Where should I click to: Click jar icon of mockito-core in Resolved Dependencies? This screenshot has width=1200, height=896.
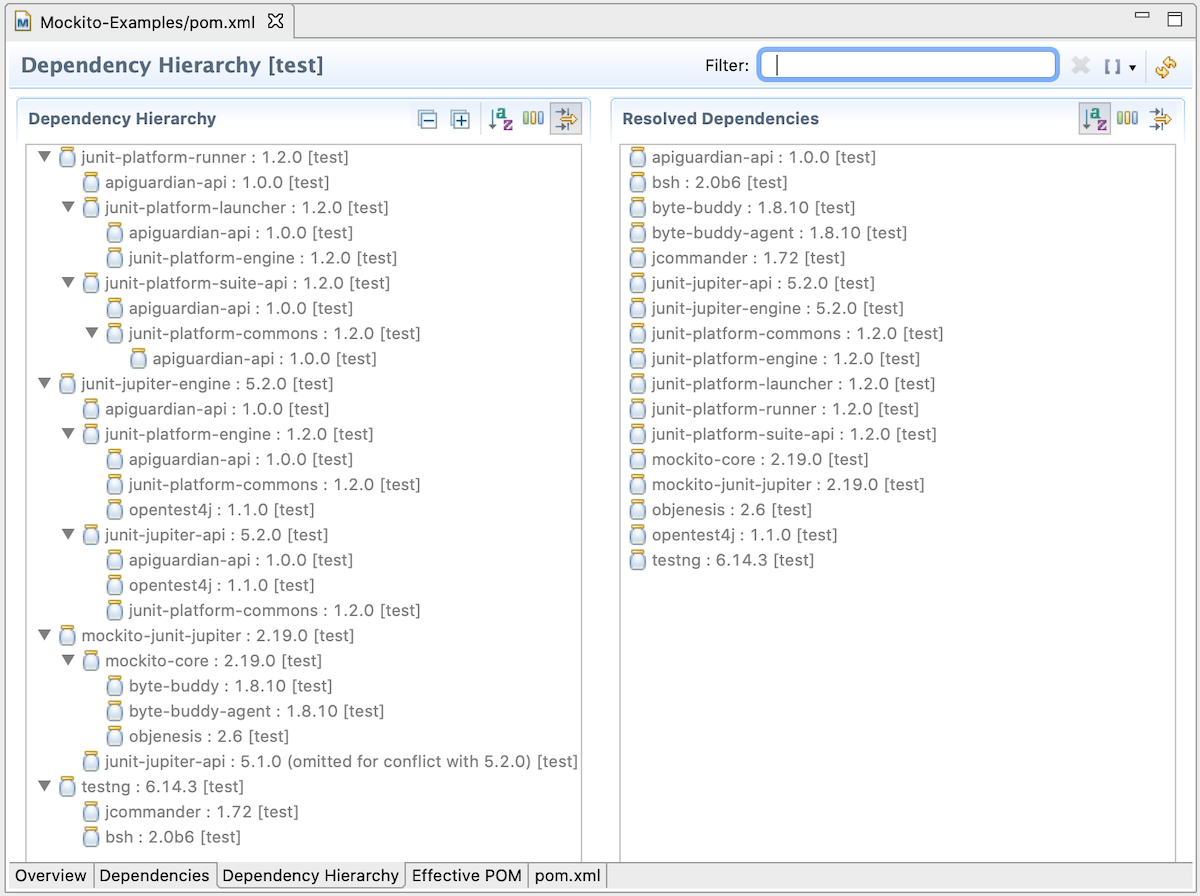point(638,459)
